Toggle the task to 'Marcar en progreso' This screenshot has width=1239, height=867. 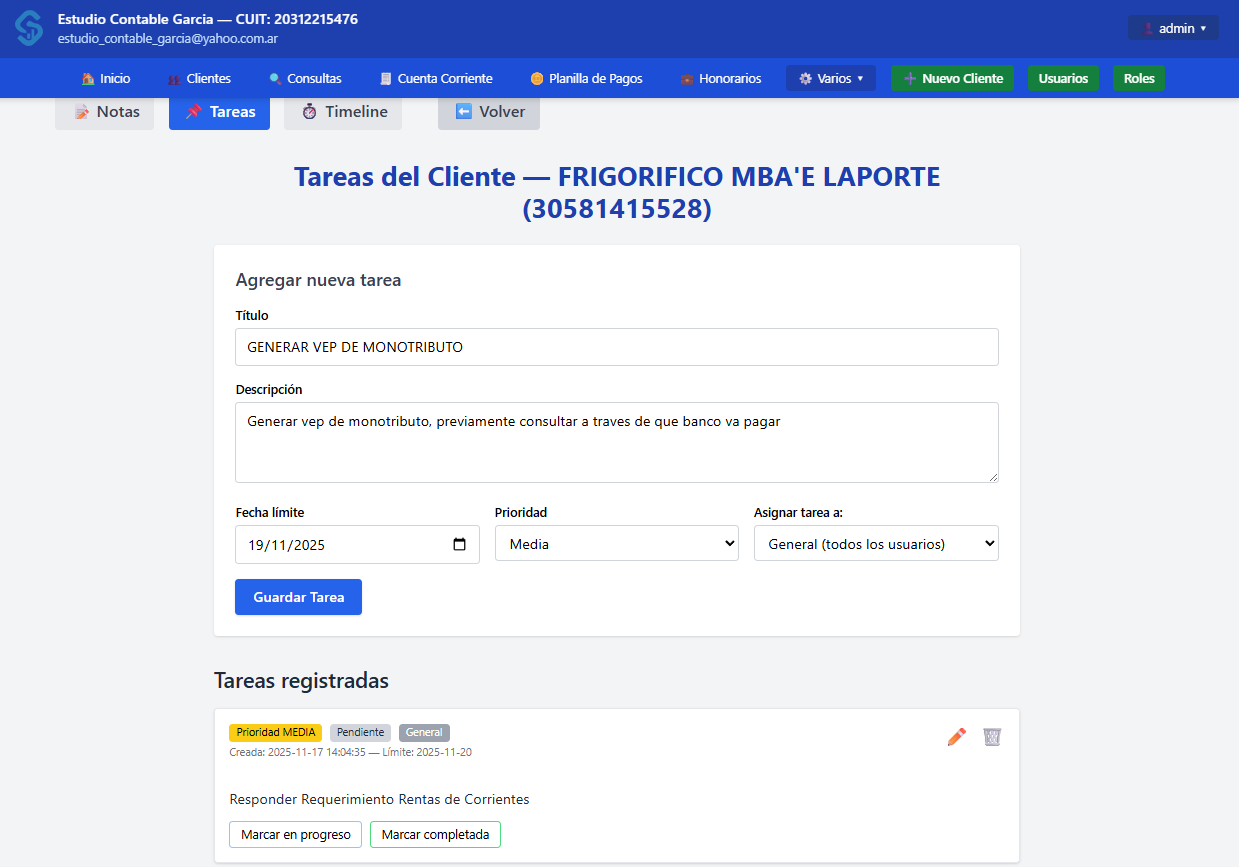tap(295, 834)
